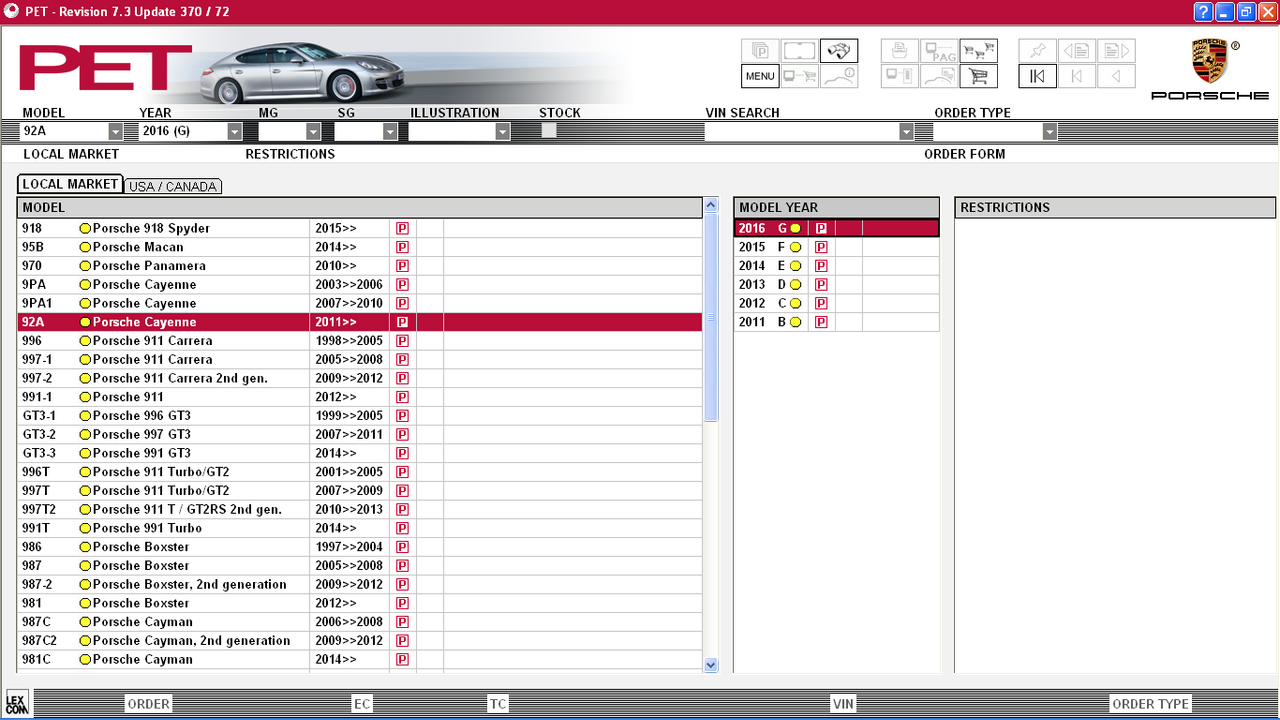Open the binoculars search tool
Screen dimensions: 1280x720
tap(838, 51)
